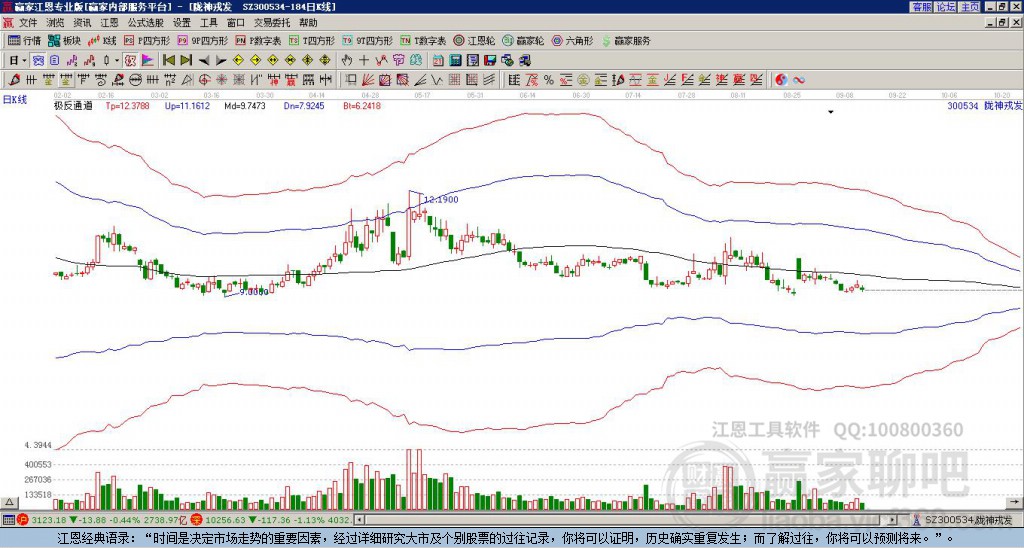Image resolution: width=1024 pixels, height=548 pixels.
Task: Click the 论坛 forum link
Action: pos(945,7)
